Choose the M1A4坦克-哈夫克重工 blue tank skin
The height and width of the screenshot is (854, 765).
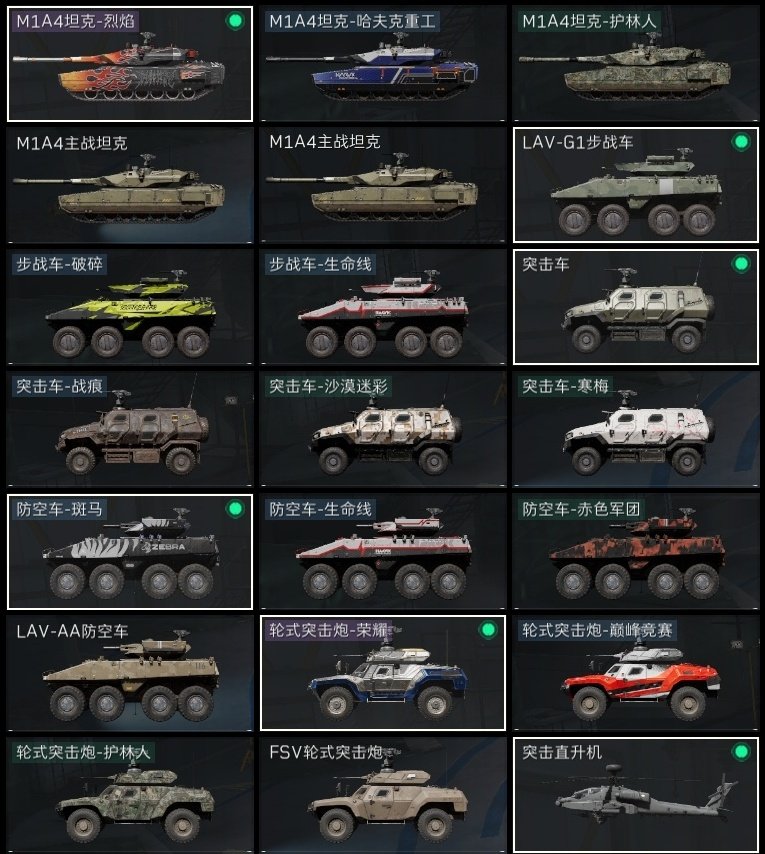click(x=383, y=64)
